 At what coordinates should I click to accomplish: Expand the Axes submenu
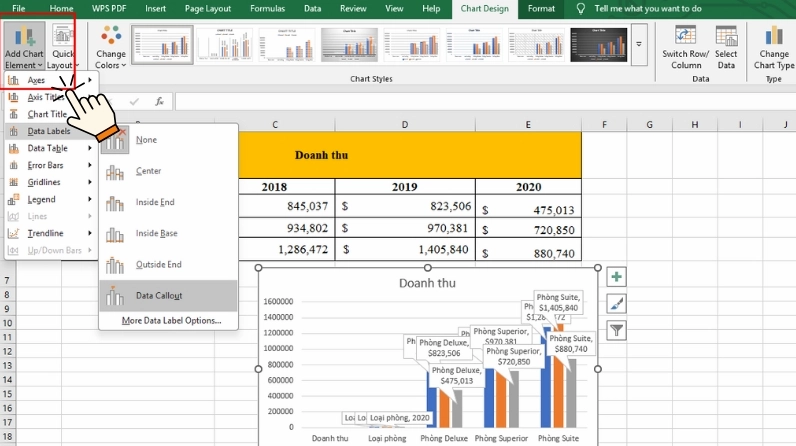coord(51,80)
